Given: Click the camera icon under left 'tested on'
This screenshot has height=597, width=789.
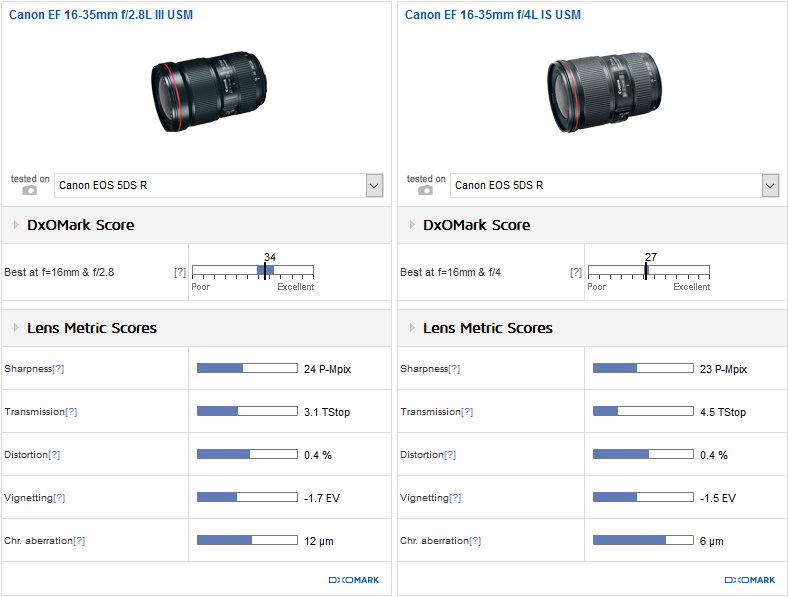Looking at the screenshot, I should coord(30,190).
